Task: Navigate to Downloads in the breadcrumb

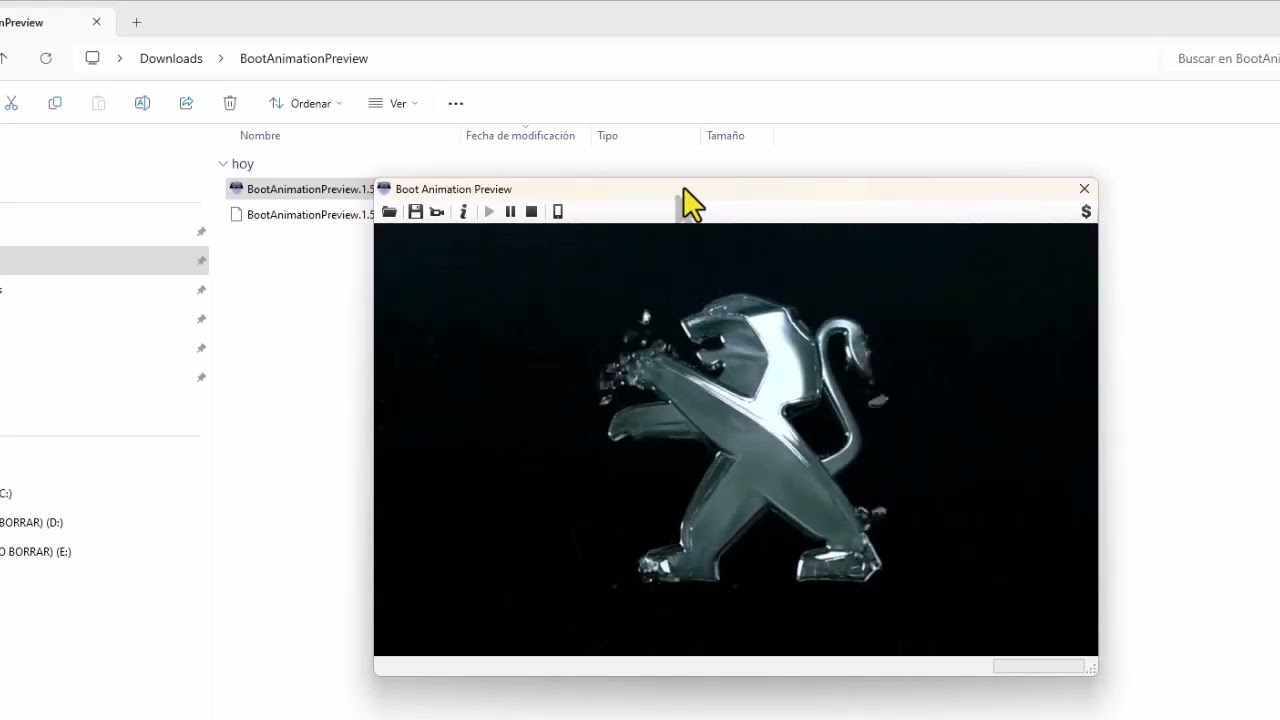Action: click(x=171, y=58)
